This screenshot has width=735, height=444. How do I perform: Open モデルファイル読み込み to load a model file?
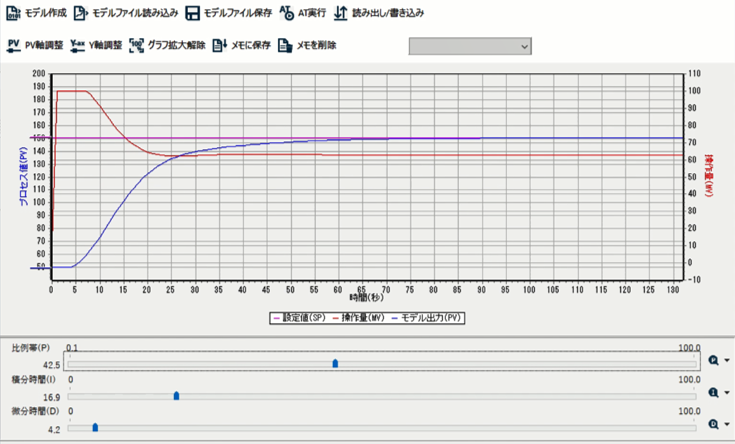pyautogui.click(x=81, y=14)
